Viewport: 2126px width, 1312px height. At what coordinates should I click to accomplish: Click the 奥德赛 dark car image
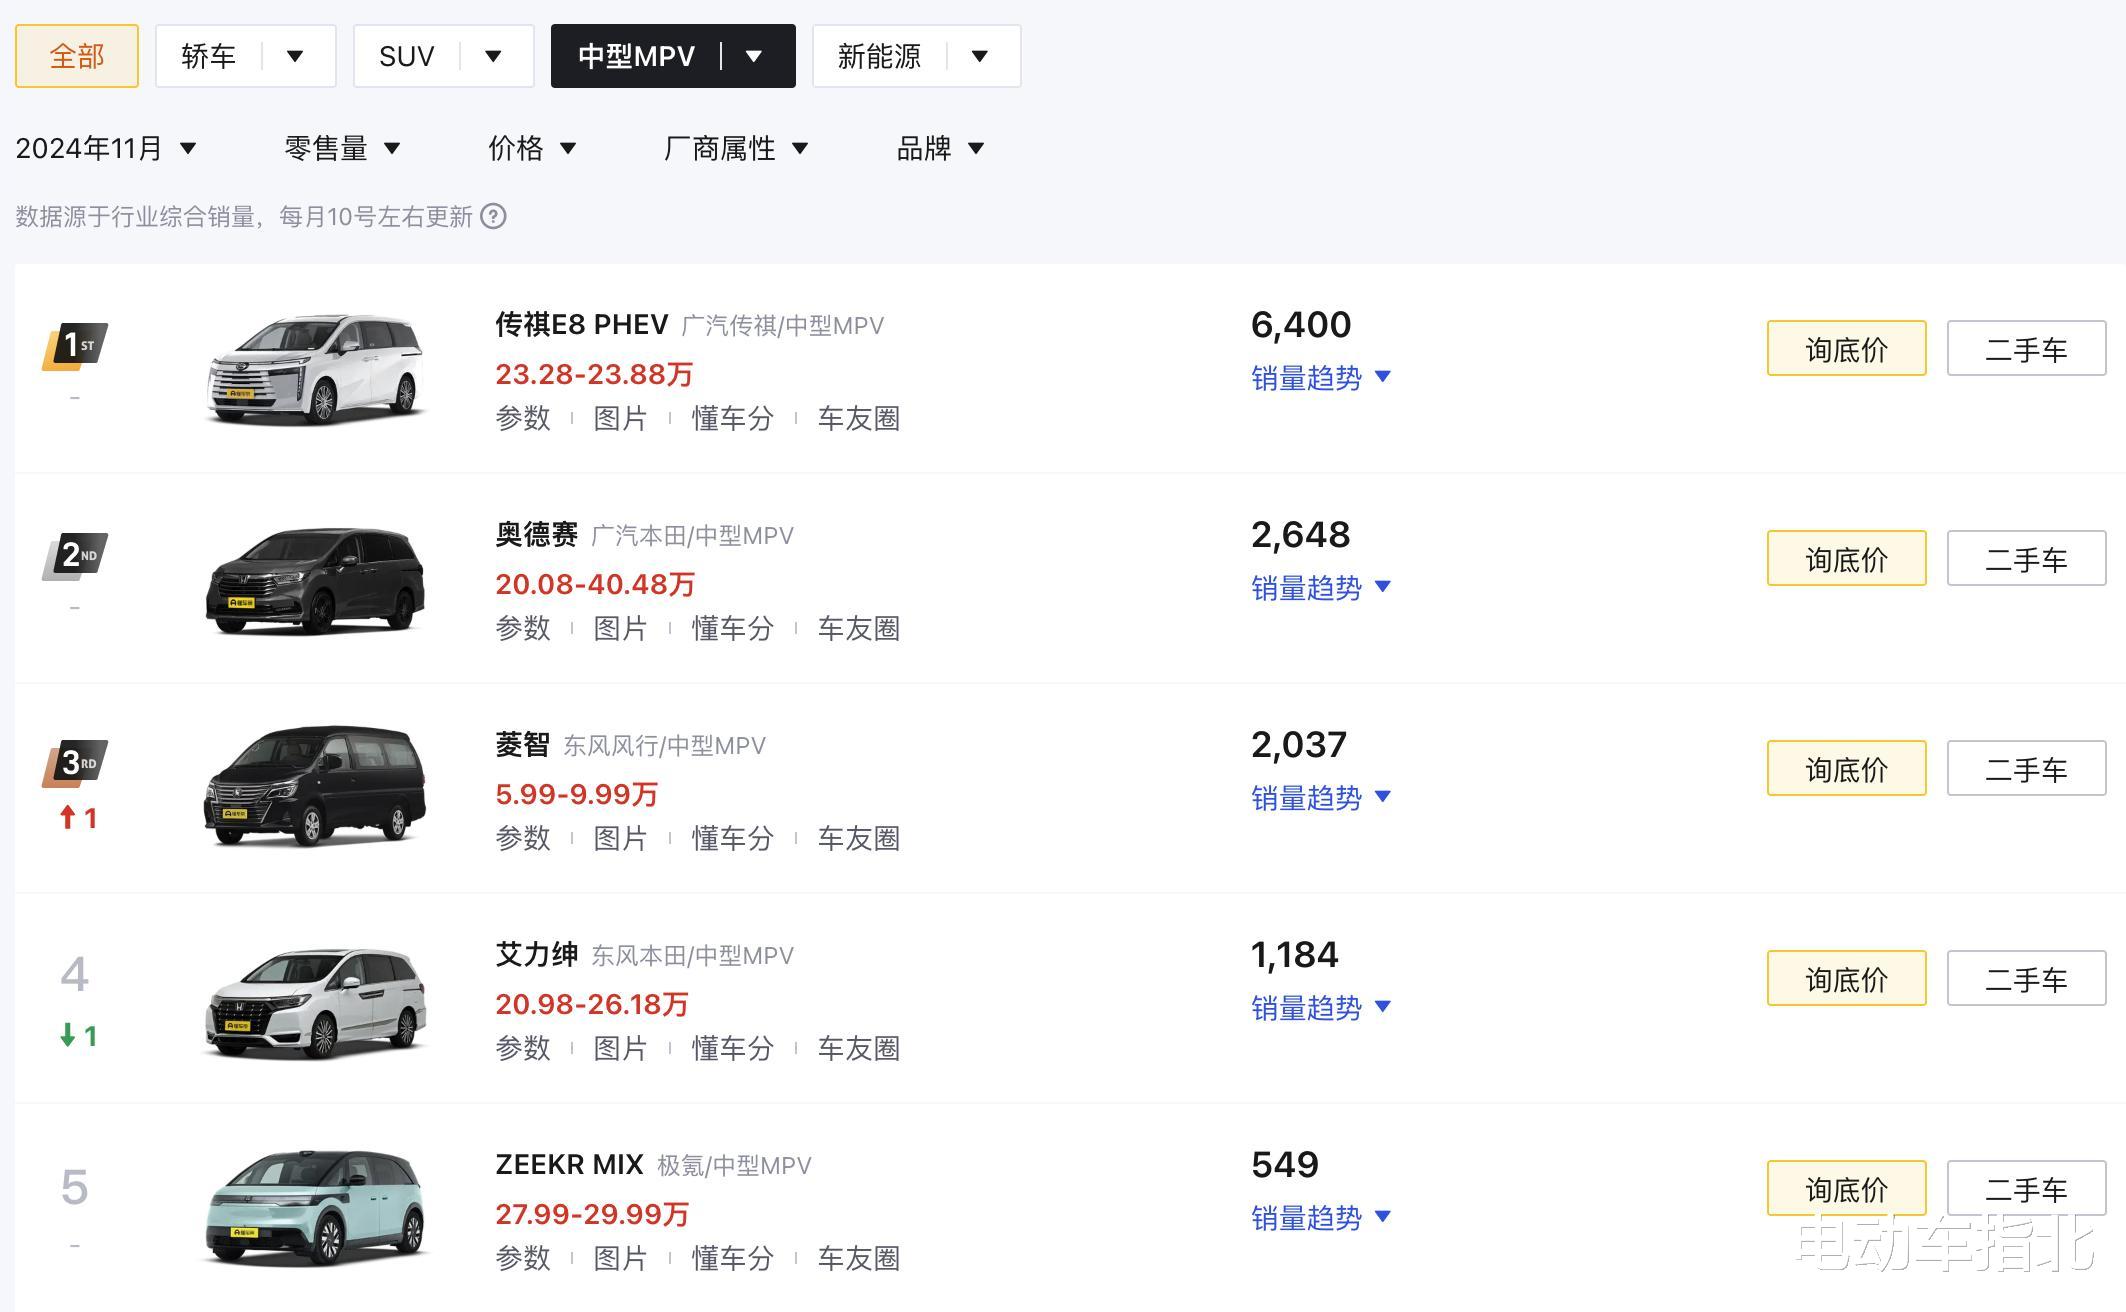pyautogui.click(x=316, y=580)
